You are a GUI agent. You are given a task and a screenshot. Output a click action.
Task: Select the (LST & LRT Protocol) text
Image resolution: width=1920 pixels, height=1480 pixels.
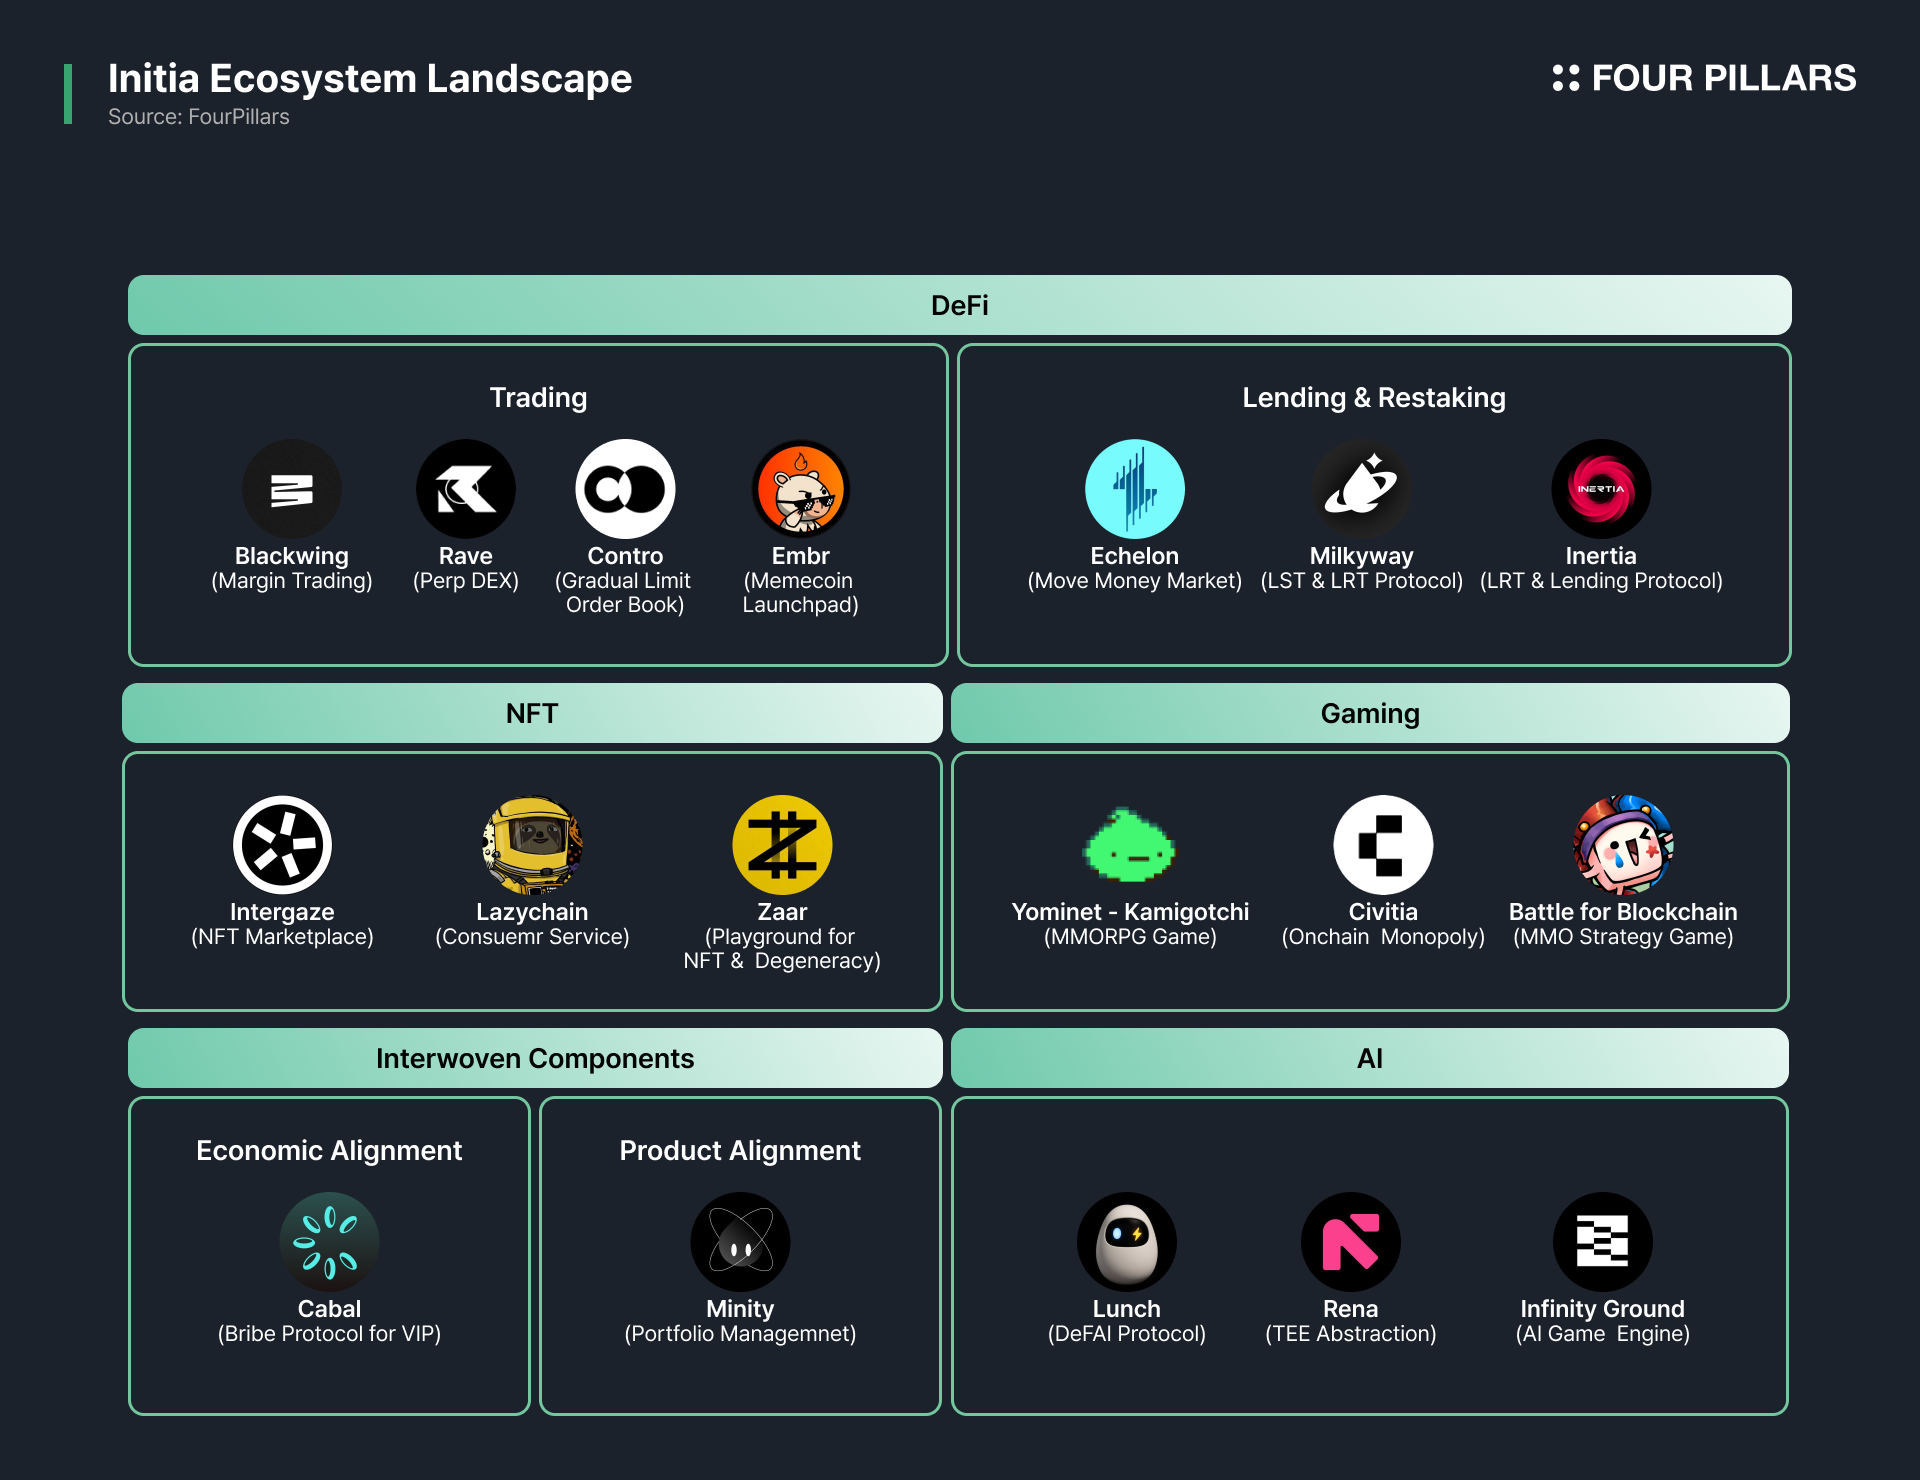pyautogui.click(x=1362, y=581)
